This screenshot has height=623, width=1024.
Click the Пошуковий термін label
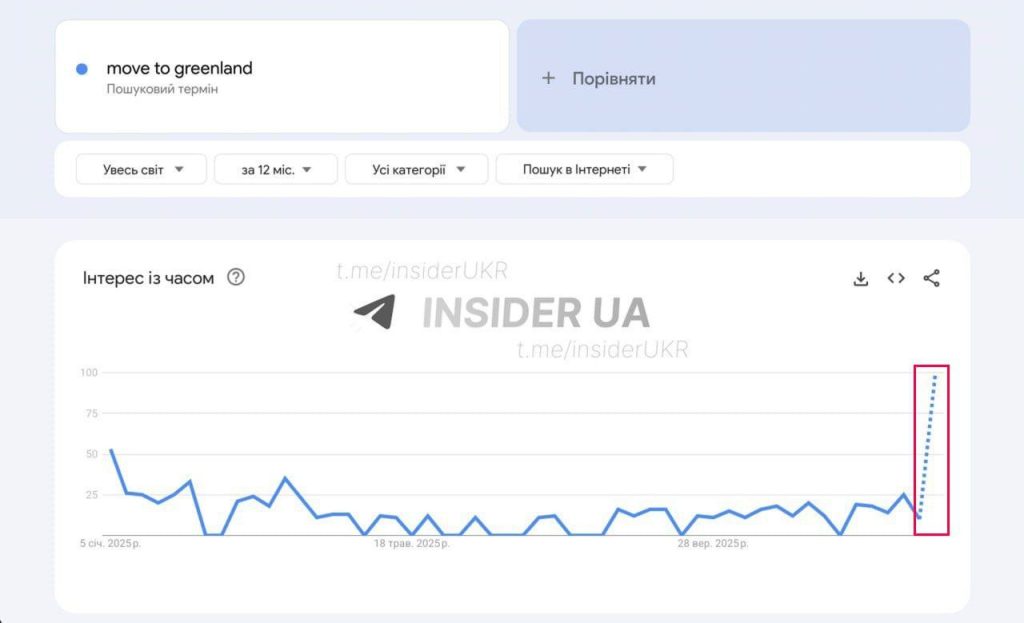[162, 89]
